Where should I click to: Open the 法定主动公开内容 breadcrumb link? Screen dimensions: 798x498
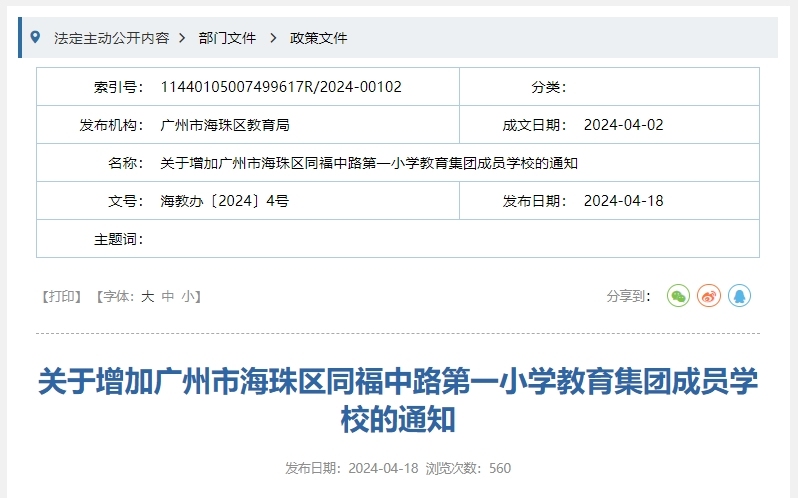tap(111, 38)
